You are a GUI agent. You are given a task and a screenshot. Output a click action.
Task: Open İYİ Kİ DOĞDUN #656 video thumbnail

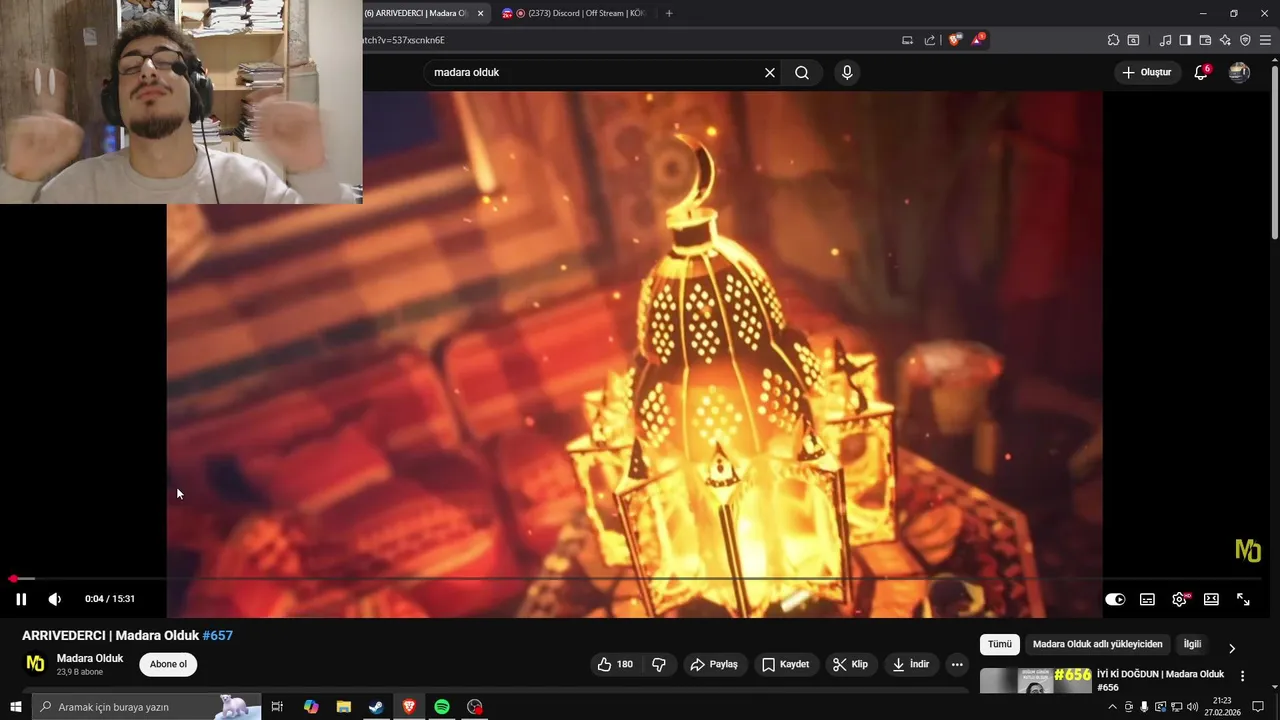click(x=1035, y=680)
